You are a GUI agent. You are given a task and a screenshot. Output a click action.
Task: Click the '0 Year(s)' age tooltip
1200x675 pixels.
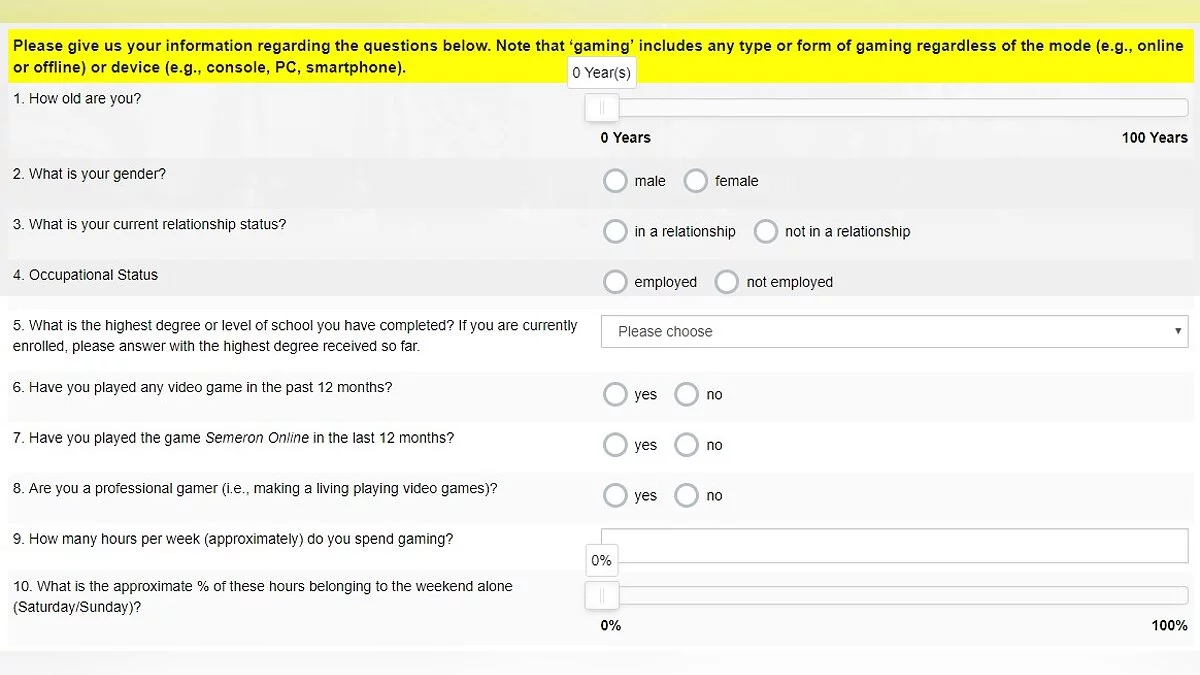[x=601, y=73]
